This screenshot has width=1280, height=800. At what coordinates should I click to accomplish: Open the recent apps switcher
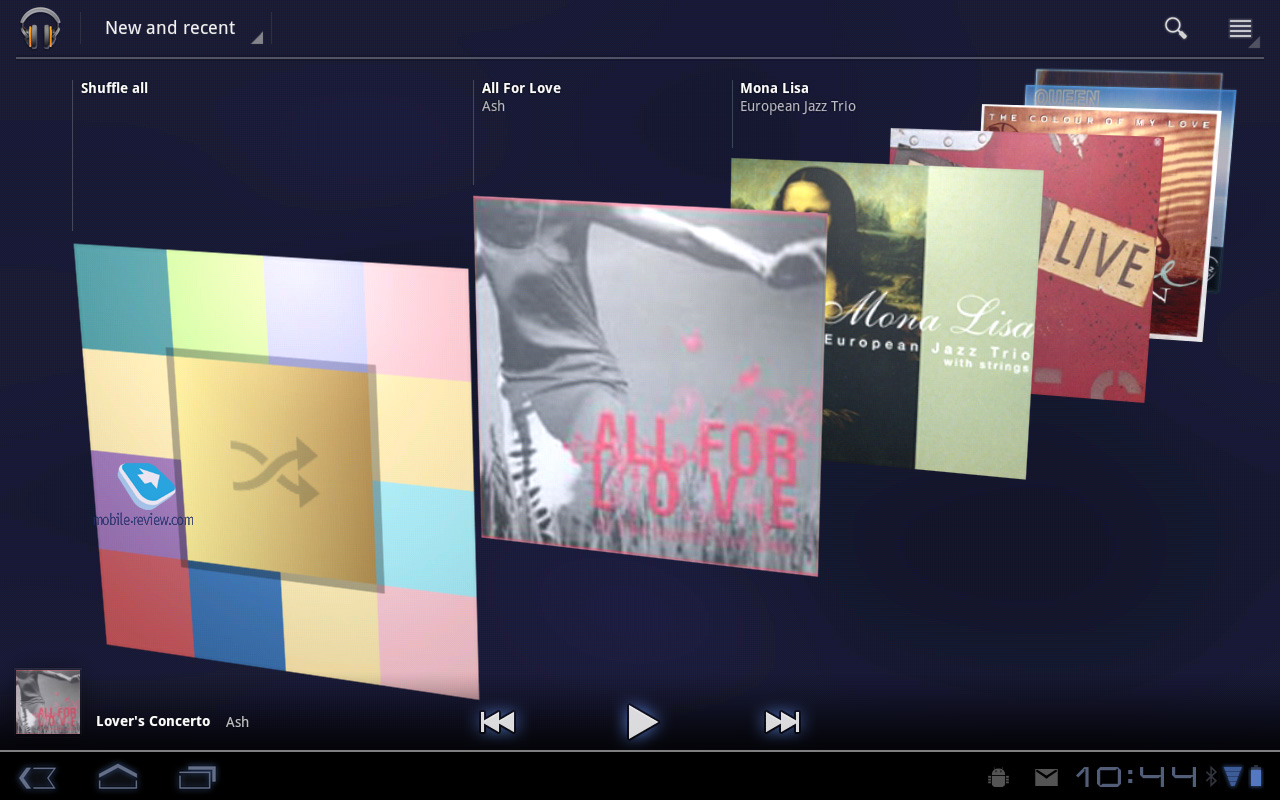pos(197,777)
